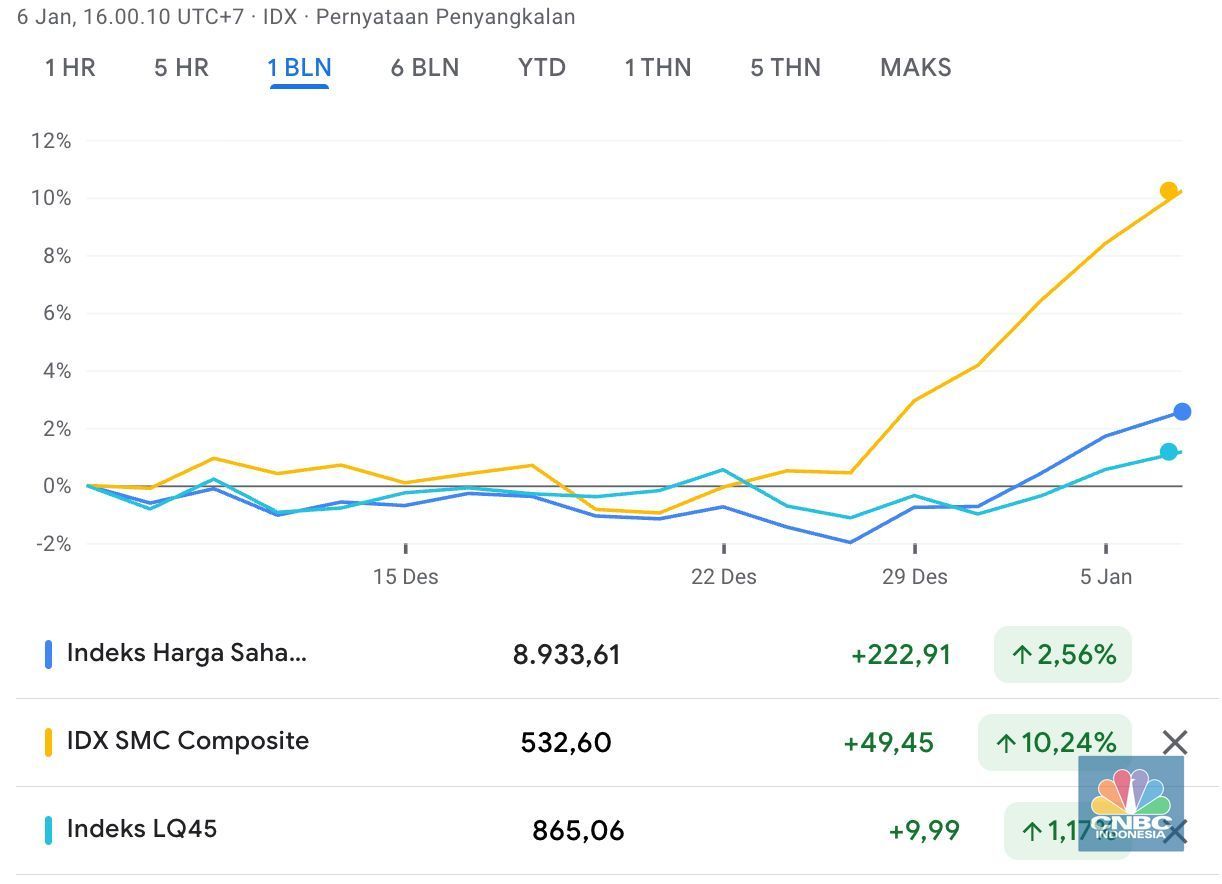Click the dark blue end point marker

point(1182,412)
